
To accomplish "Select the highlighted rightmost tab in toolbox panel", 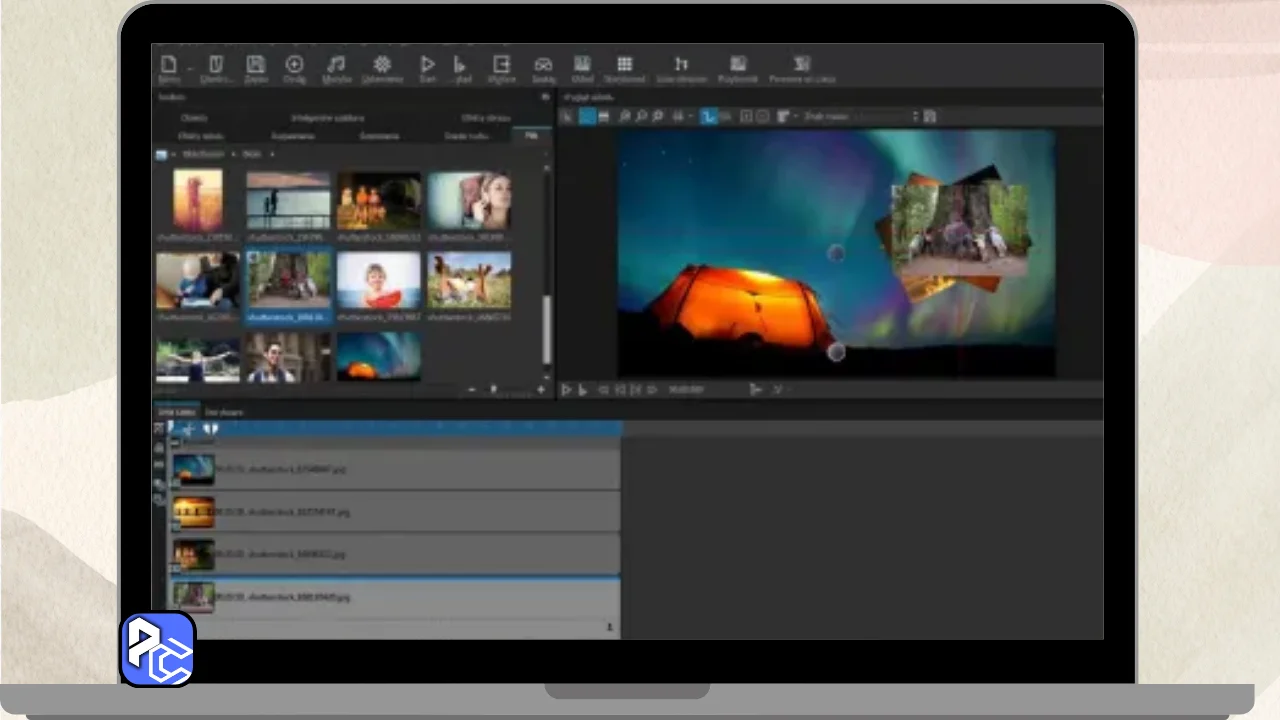I will click(x=531, y=135).
